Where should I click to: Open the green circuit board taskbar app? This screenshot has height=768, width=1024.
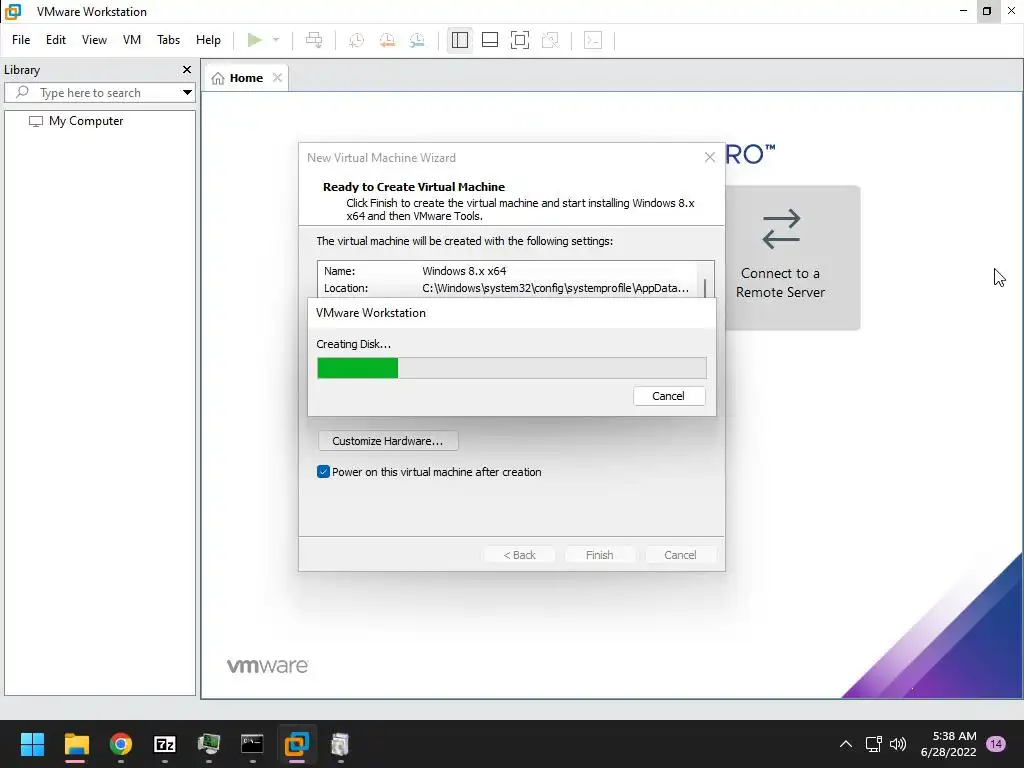(x=208, y=744)
